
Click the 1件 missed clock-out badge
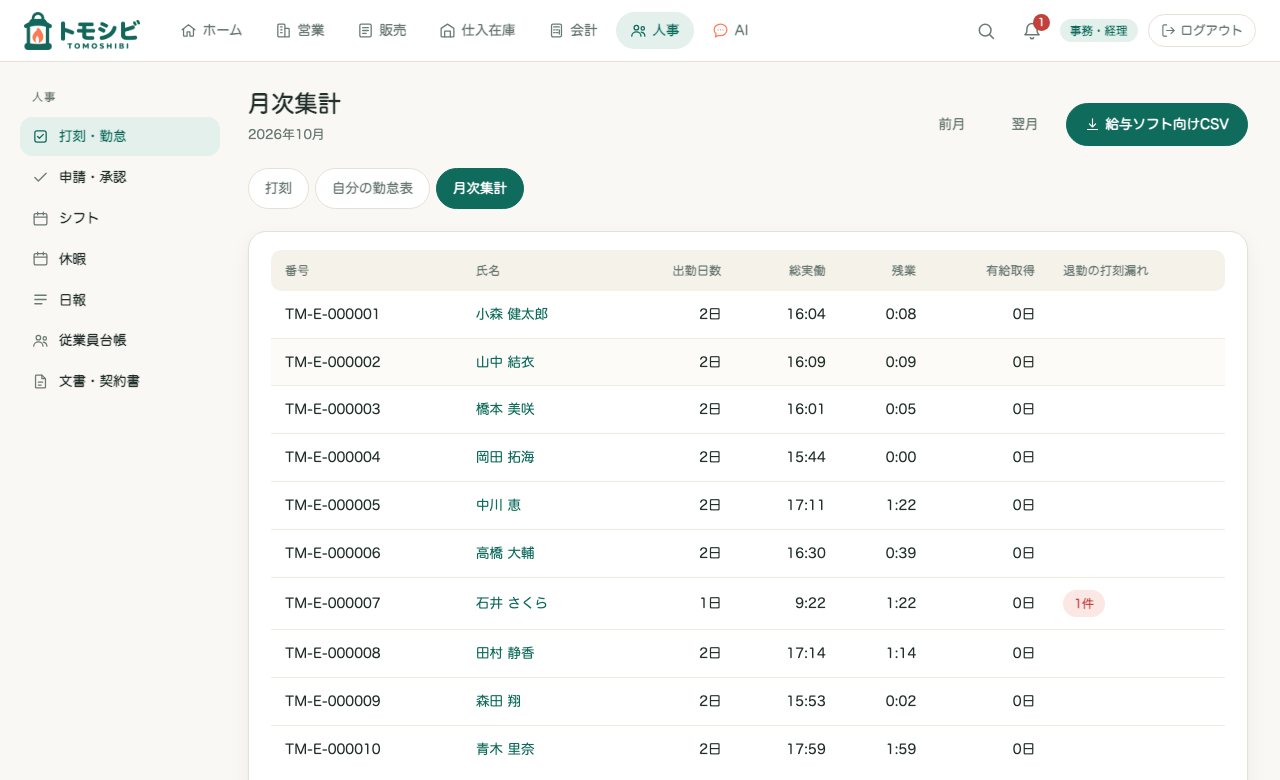[x=1084, y=603]
